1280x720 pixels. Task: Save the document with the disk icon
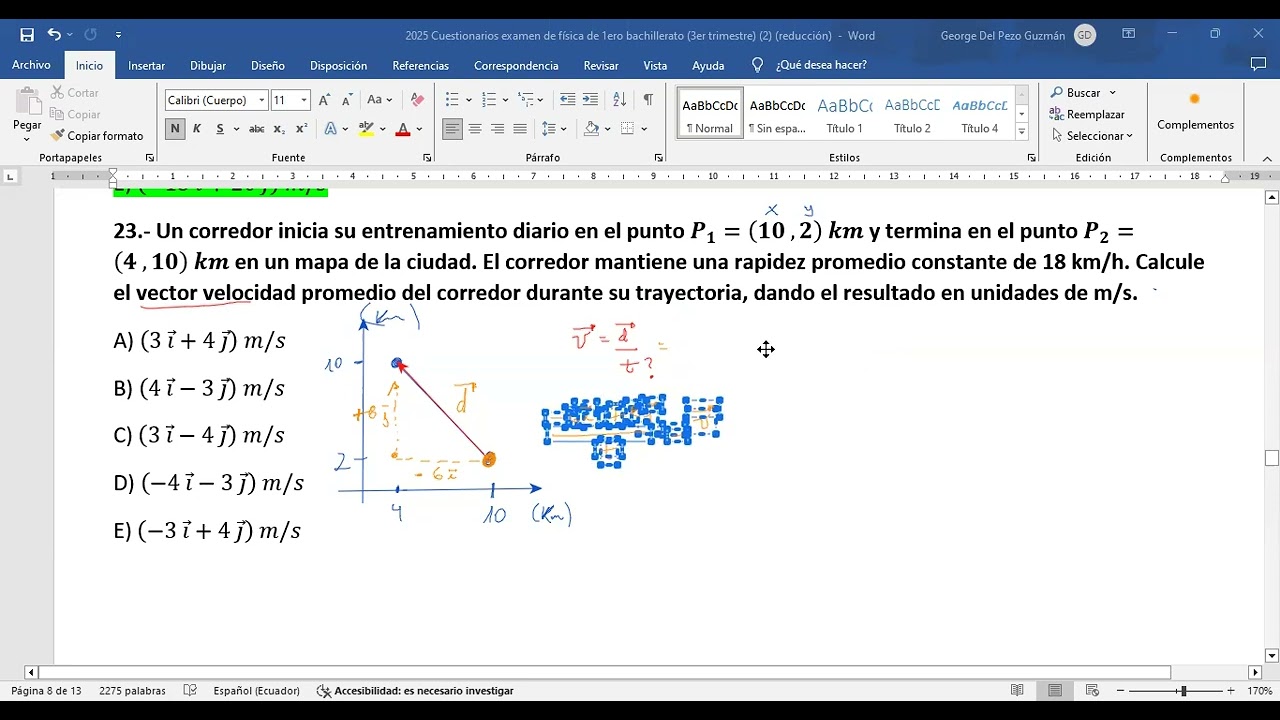pos(27,35)
